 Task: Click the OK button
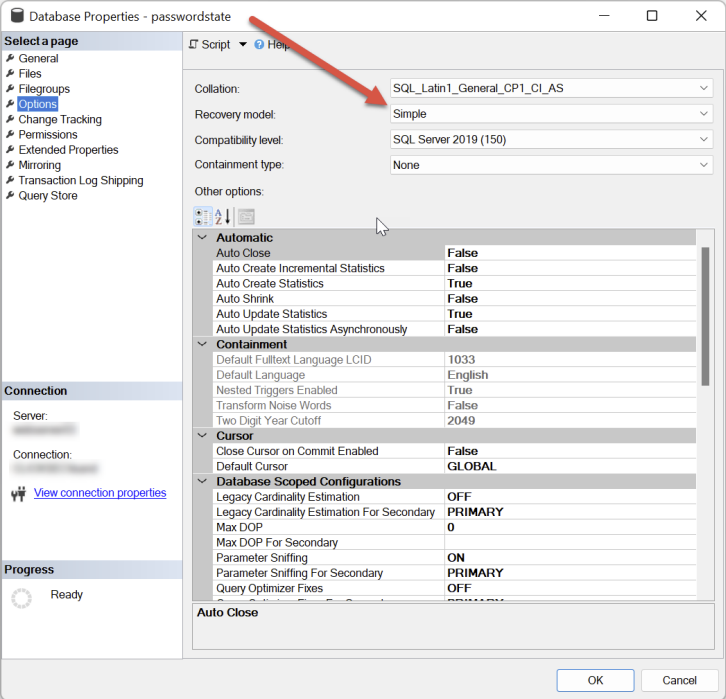coord(595,680)
